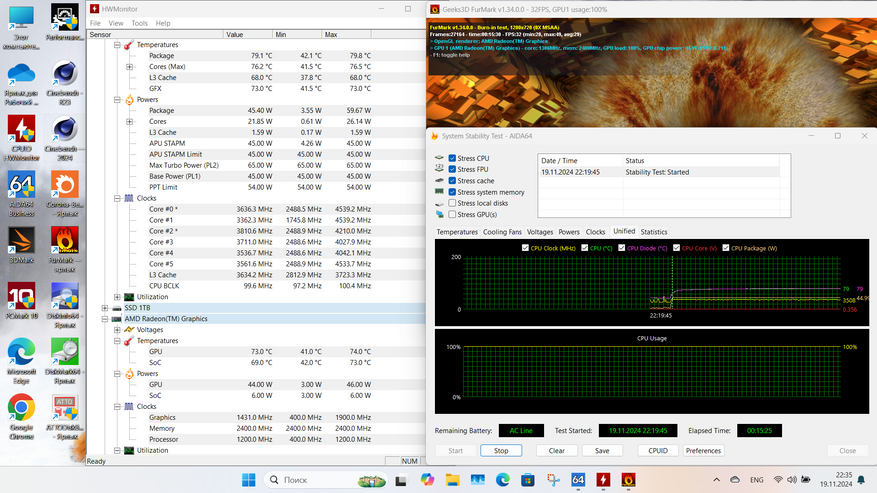Screen dimensions: 877x493
Task: Open FurMark desktop shortcut
Action: [65, 250]
